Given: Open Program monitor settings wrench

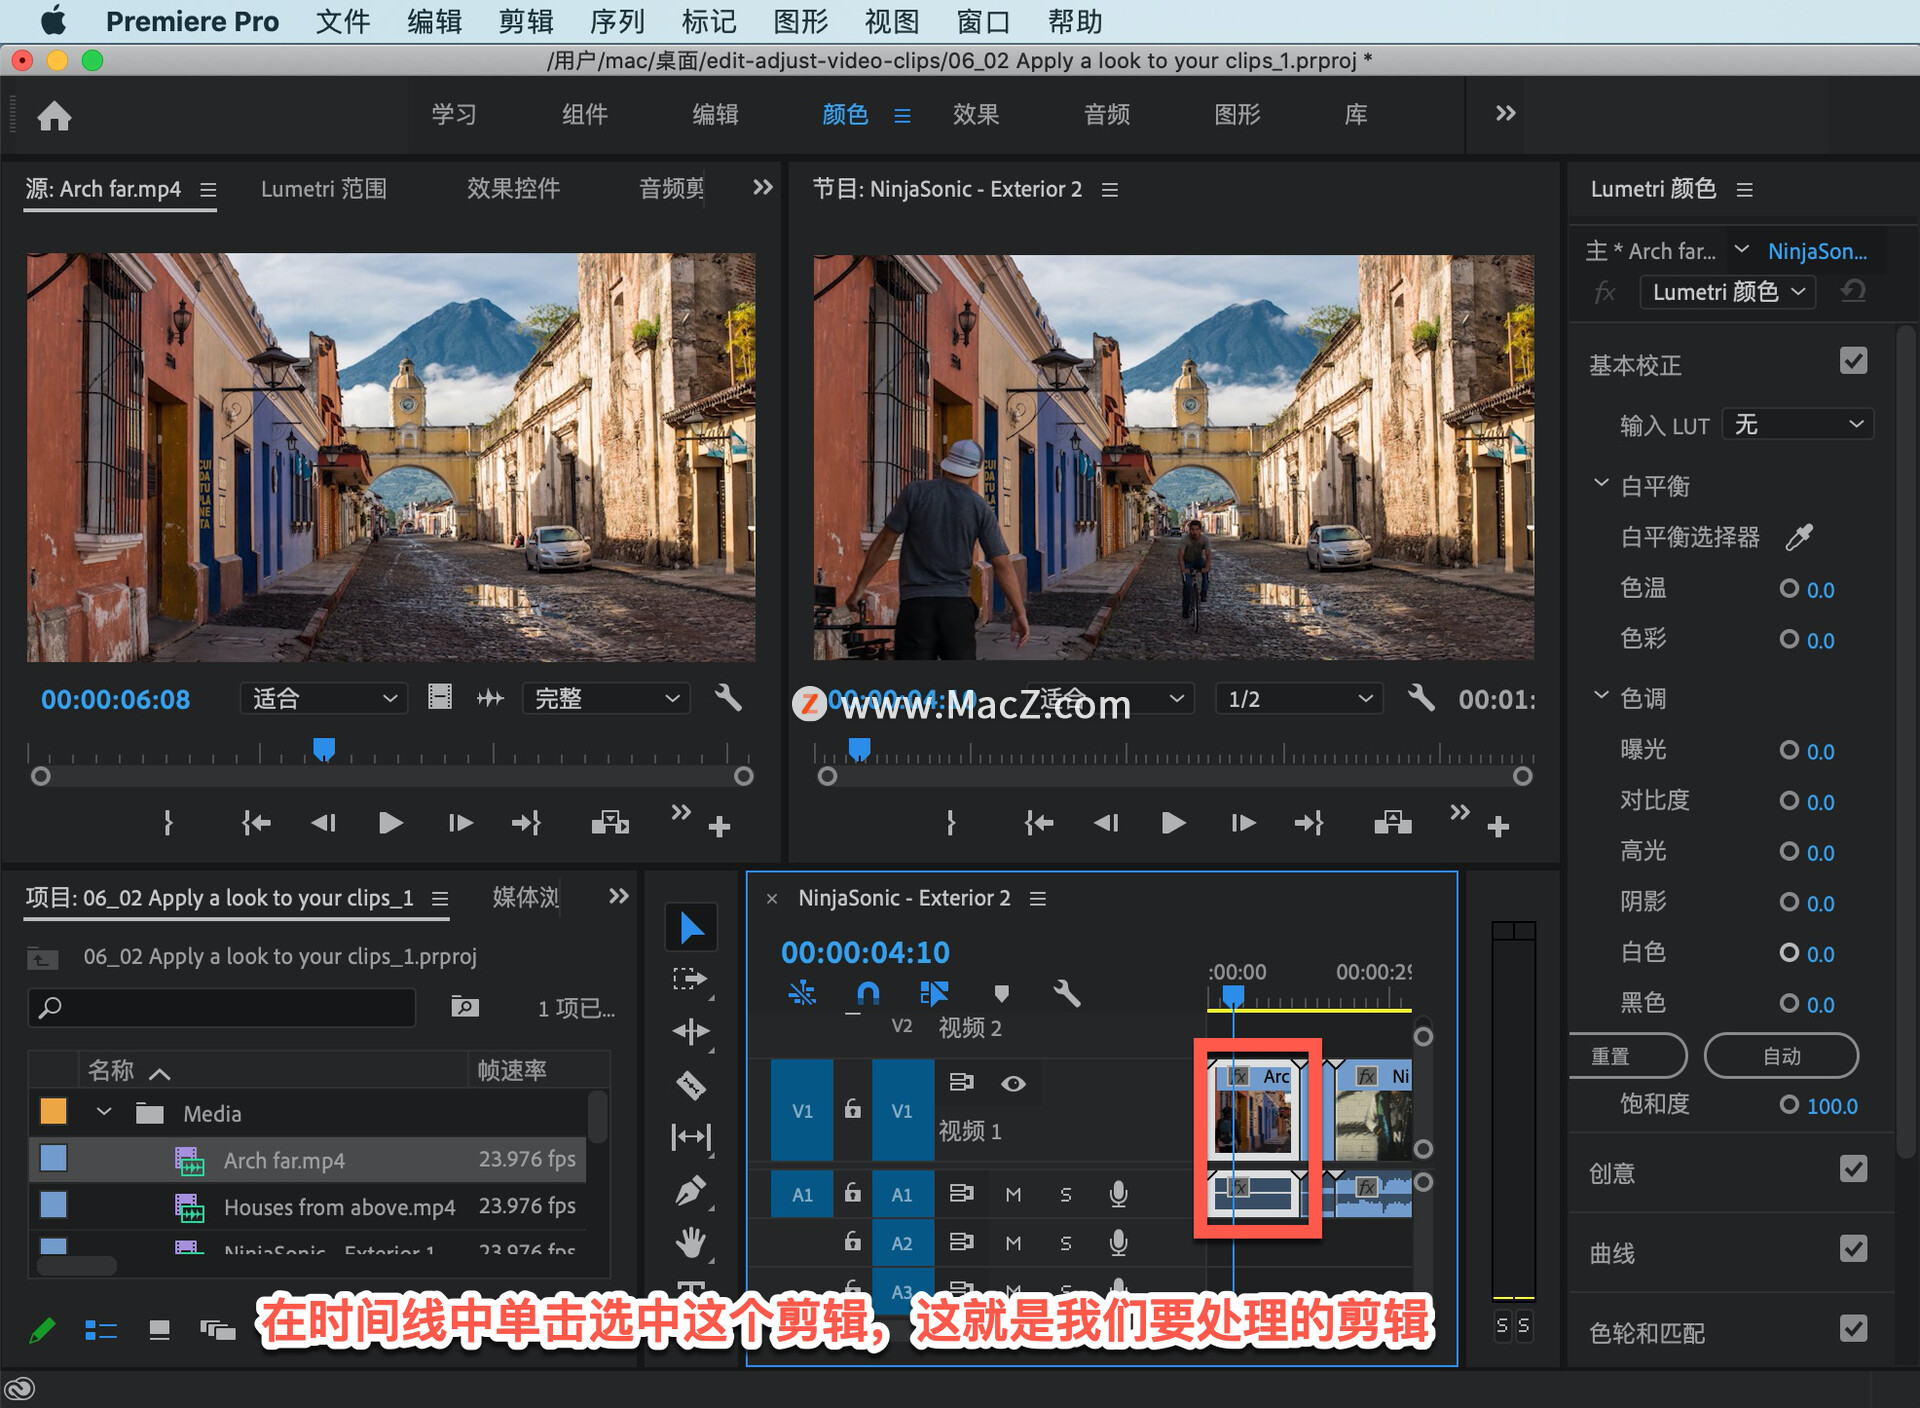Looking at the screenshot, I should tap(1421, 698).
